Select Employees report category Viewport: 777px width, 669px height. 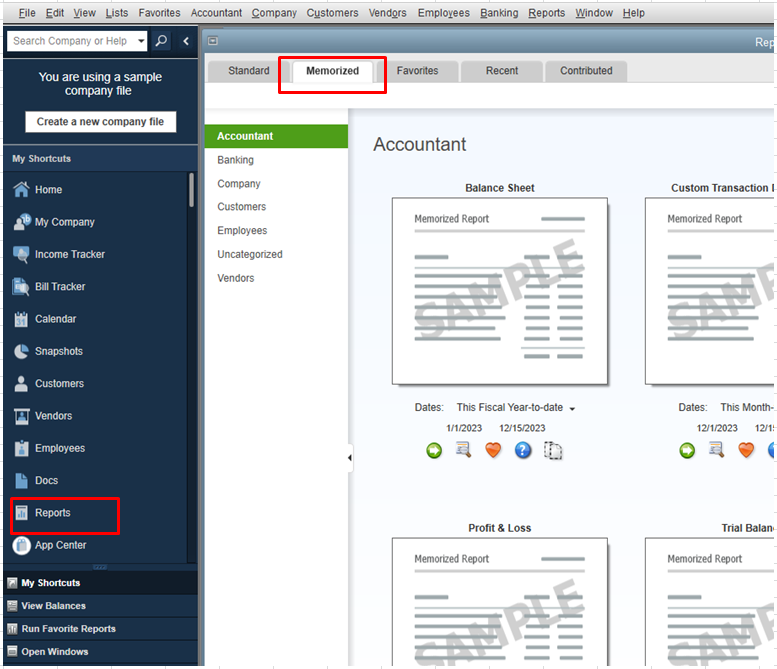pyautogui.click(x=276, y=230)
